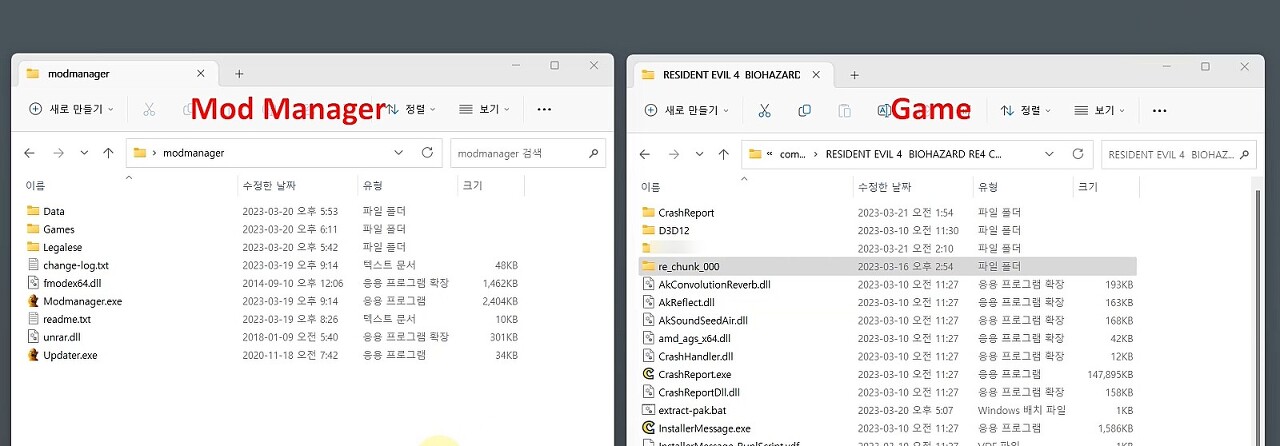The width and height of the screenshot is (1280, 446).
Task: Select the Updater.exe application icon
Action: pos(33,355)
